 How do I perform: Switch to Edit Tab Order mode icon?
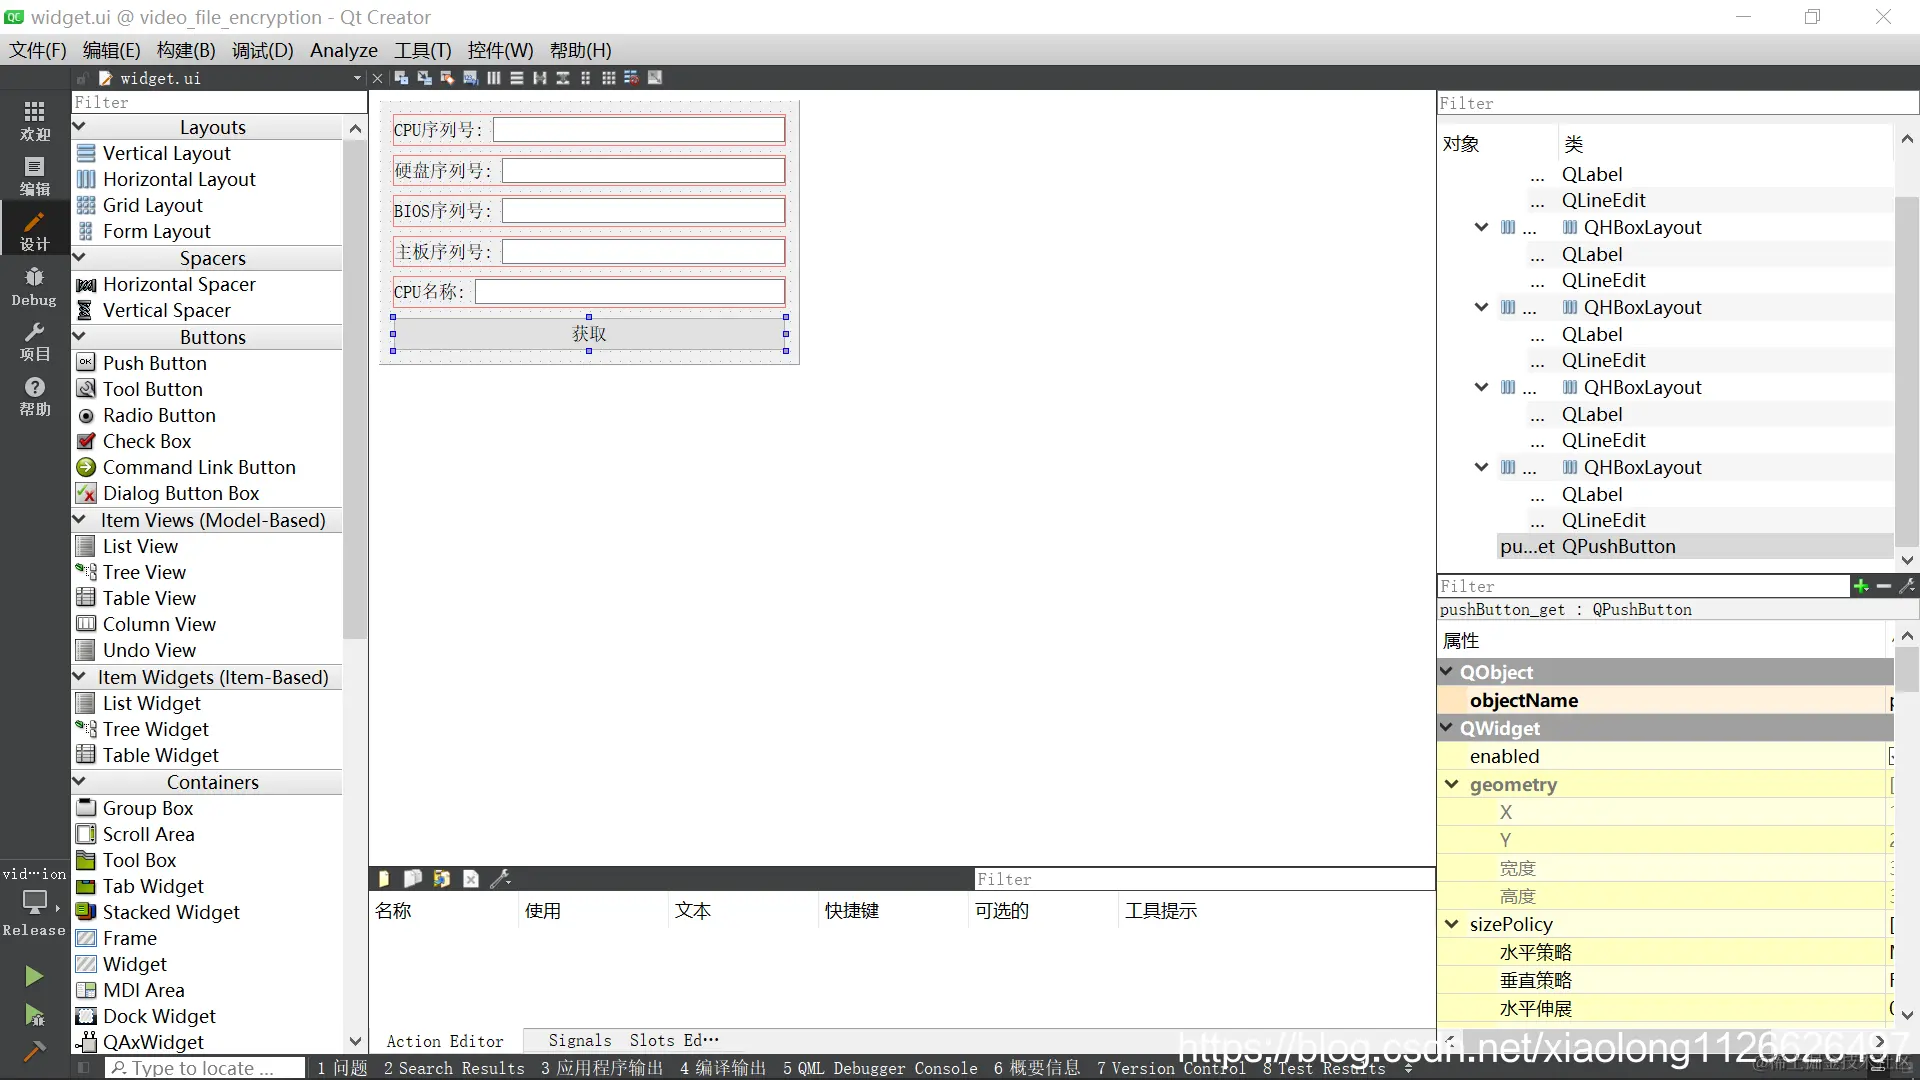point(470,78)
